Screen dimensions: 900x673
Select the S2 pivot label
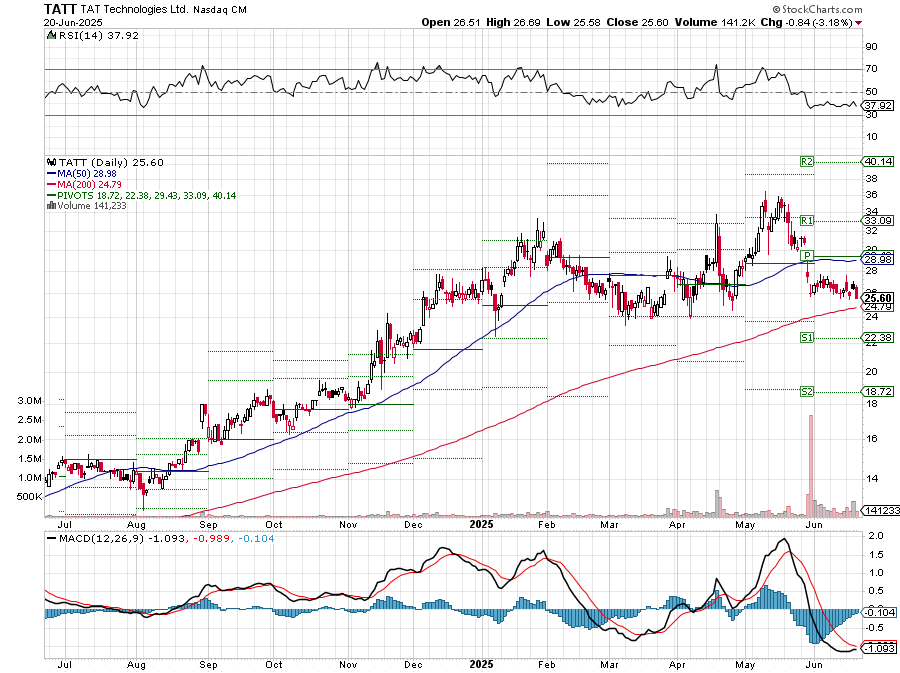tap(806, 391)
